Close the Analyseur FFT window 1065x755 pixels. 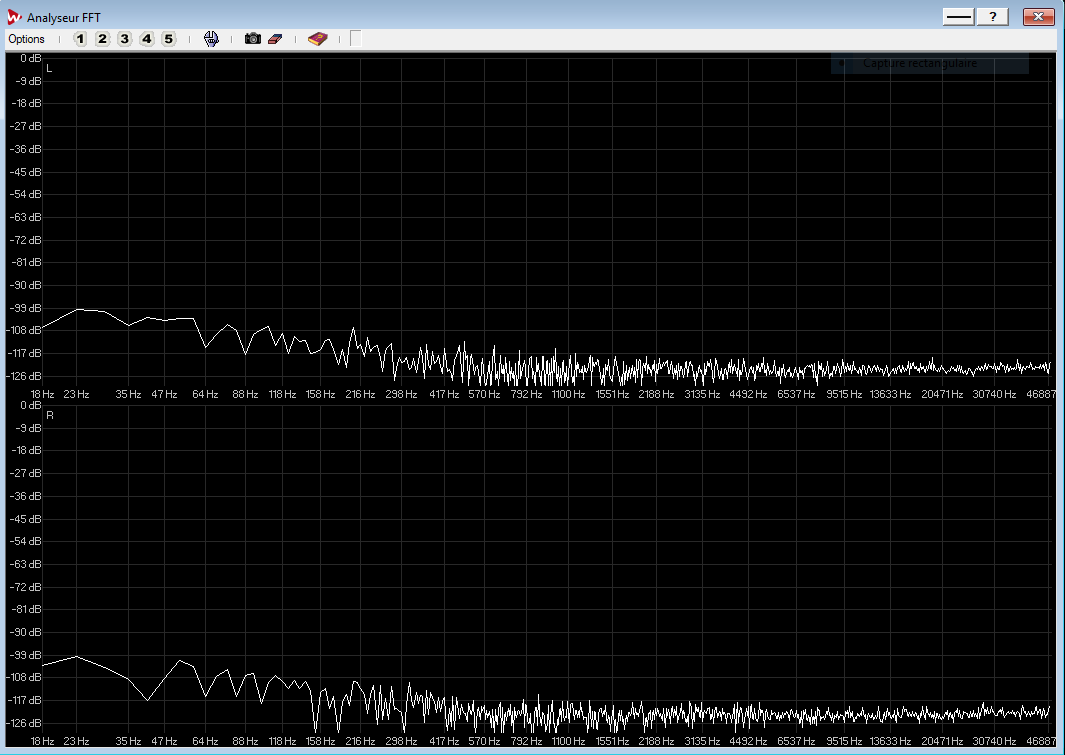click(x=1039, y=17)
